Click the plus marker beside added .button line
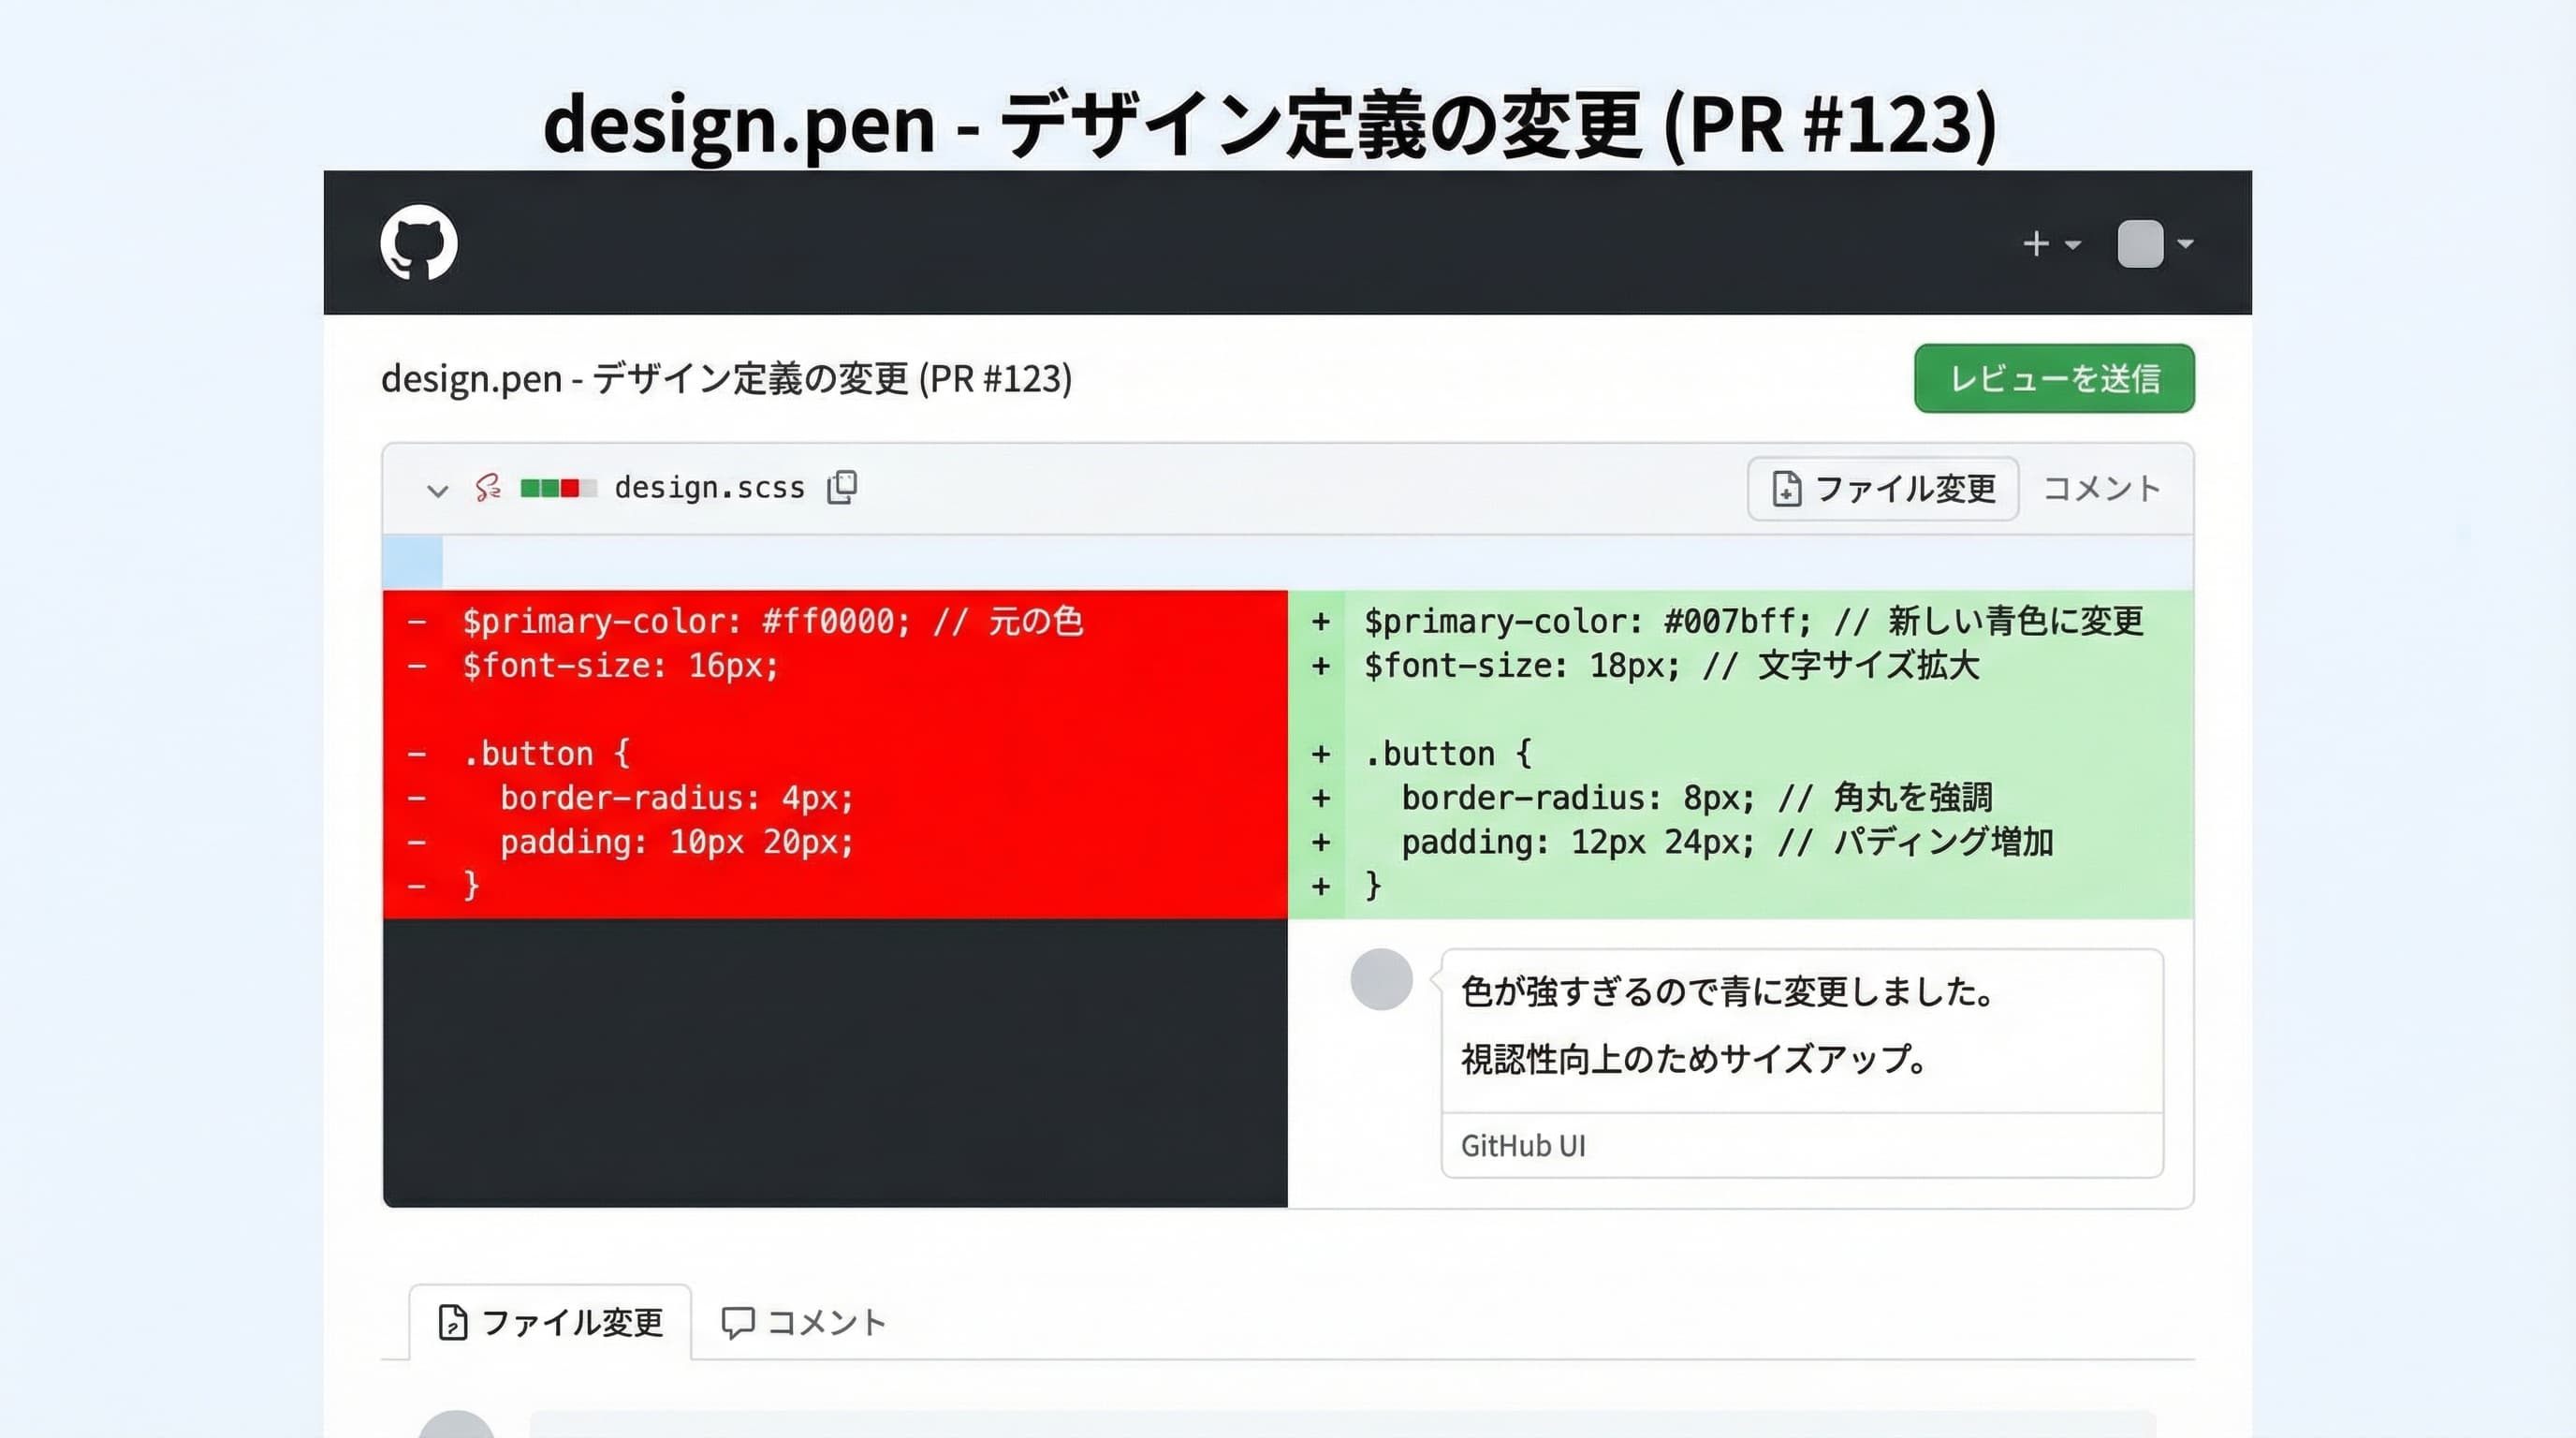This screenshot has height=1438, width=2576. [1321, 754]
